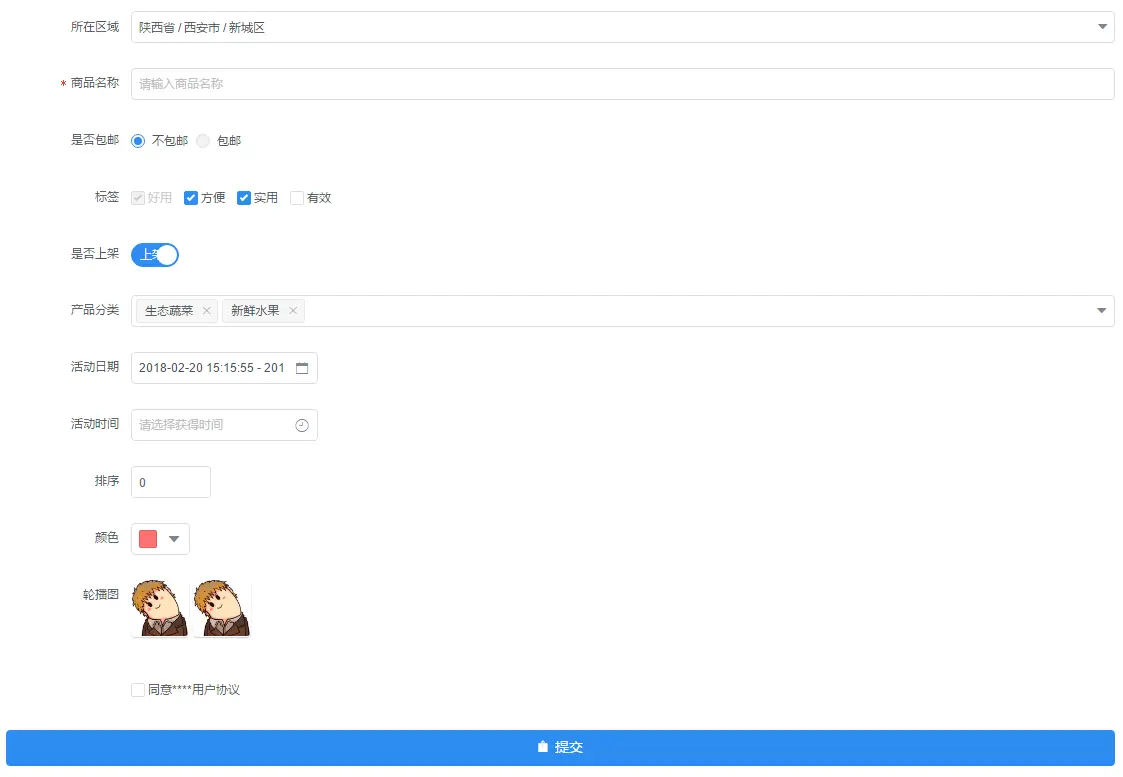Open the calendar icon in 活动日期 field

click(x=303, y=368)
